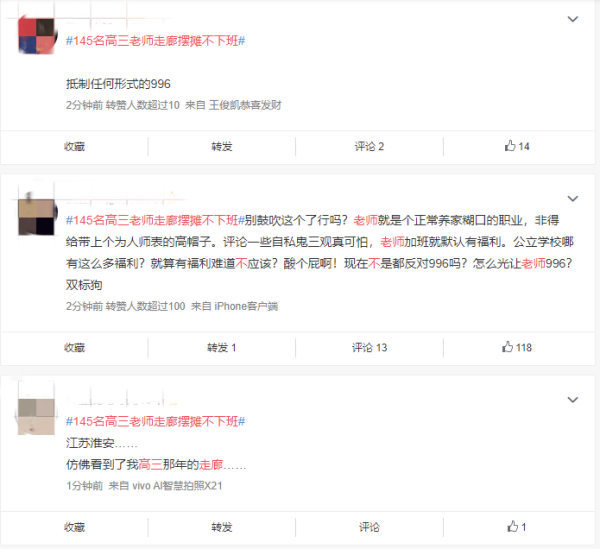Open hashtag #145名高三老师走廊摆摊不下班# in first post

coord(155,41)
